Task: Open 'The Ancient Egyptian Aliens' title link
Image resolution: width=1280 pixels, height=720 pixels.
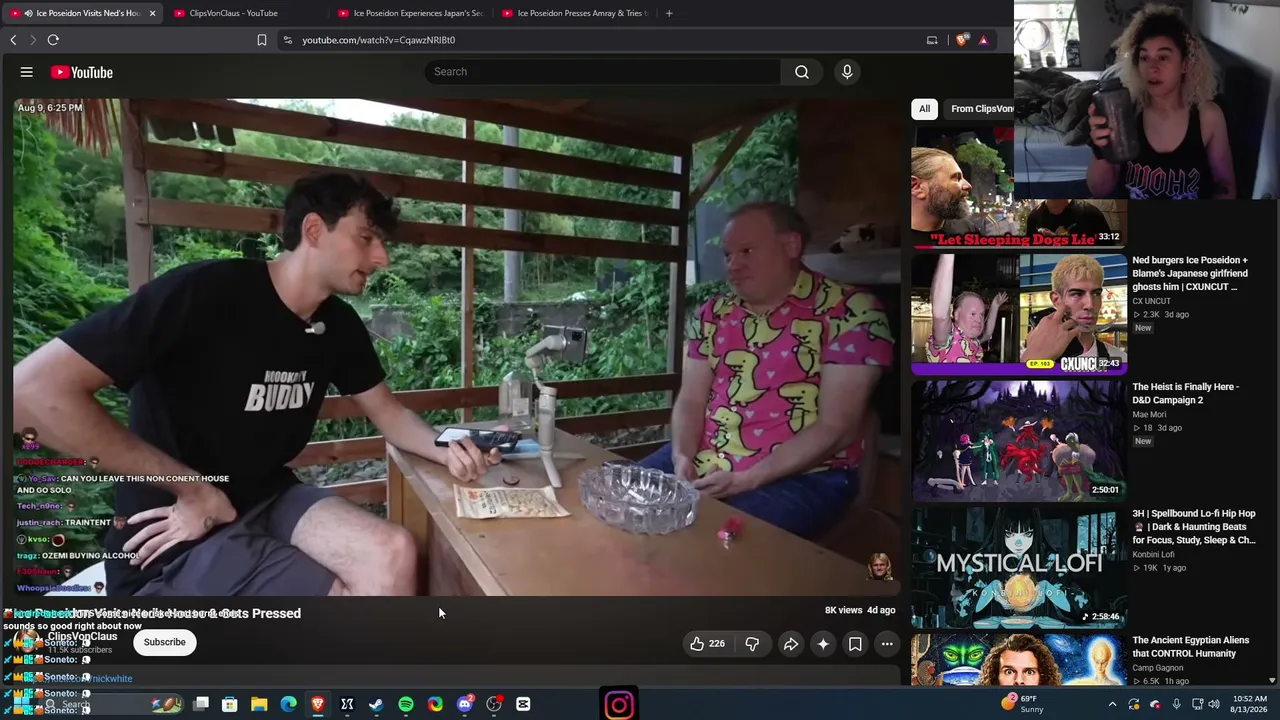Action: (x=1191, y=647)
